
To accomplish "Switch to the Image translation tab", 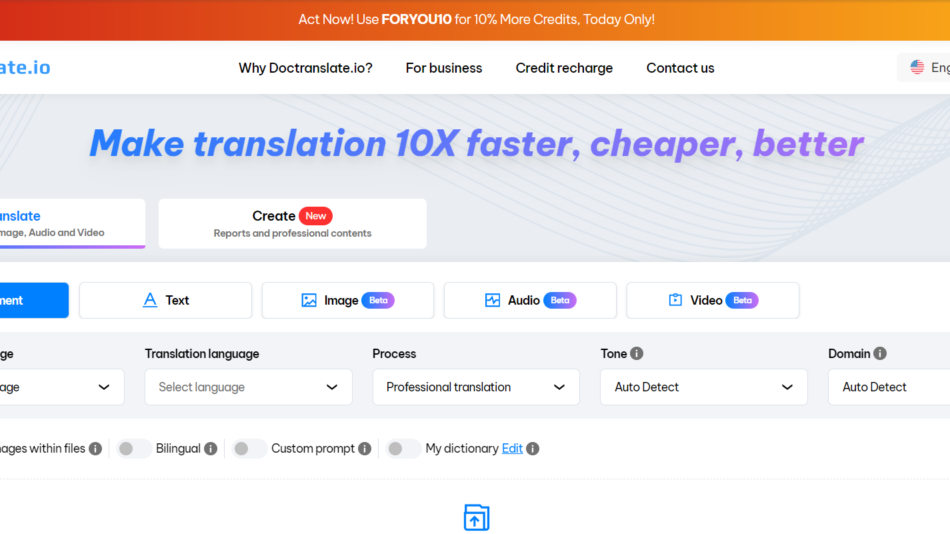I will pyautogui.click(x=348, y=300).
